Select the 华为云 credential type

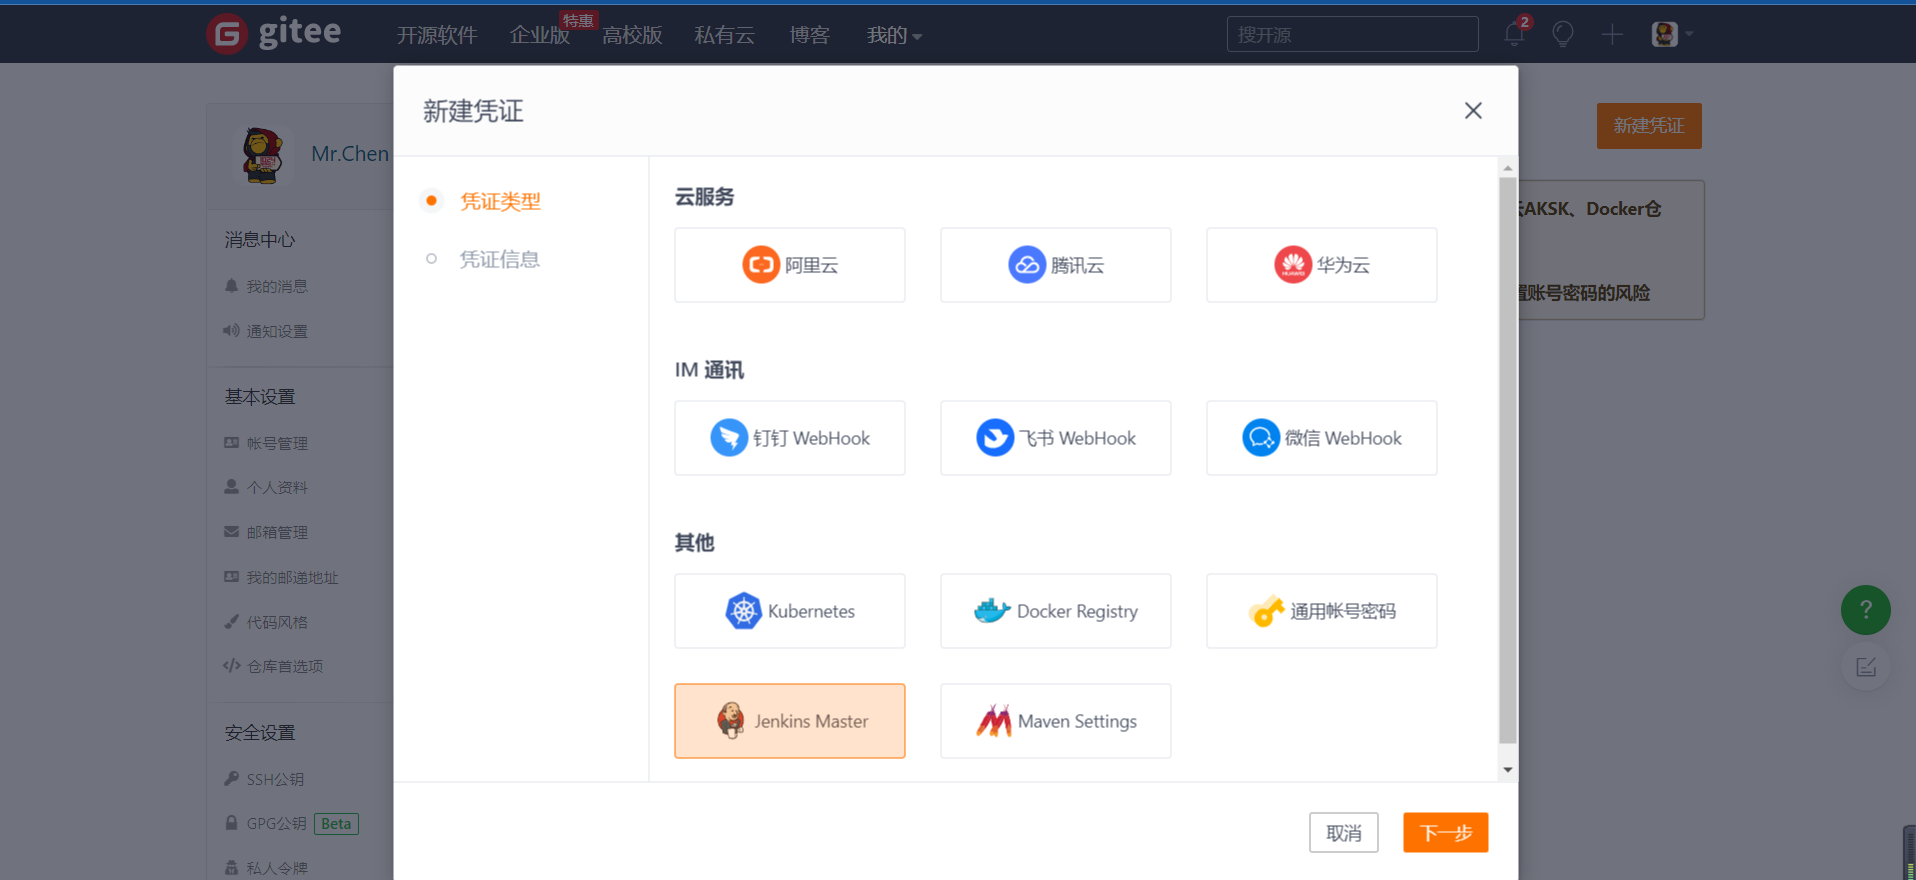1321,265
